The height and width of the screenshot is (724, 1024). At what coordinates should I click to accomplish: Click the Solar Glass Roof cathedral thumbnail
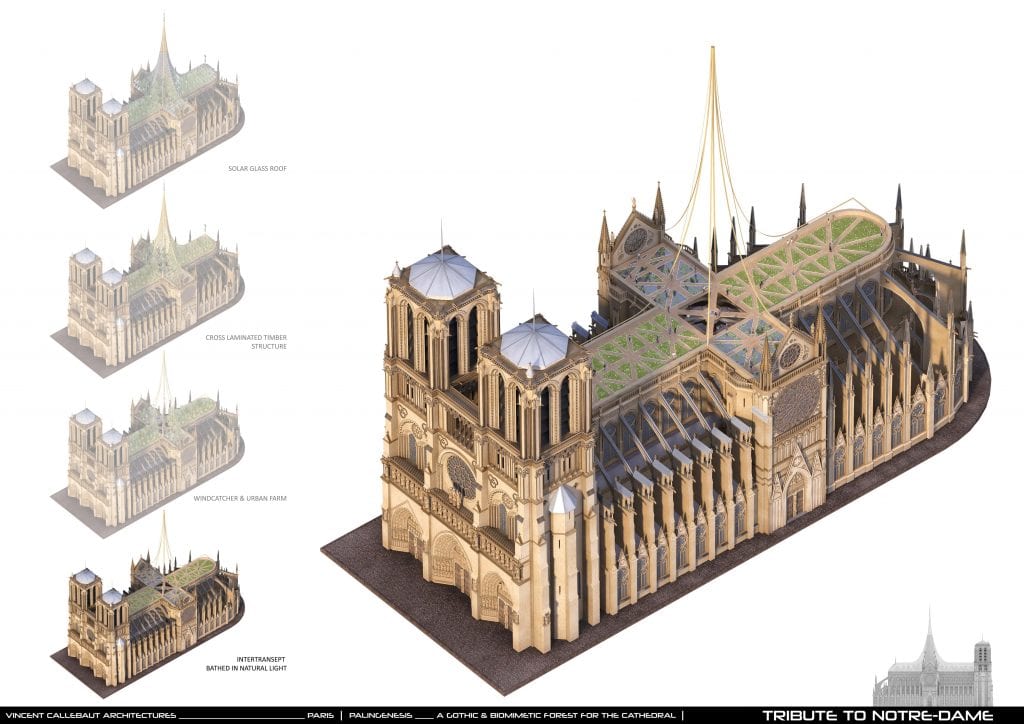pyautogui.click(x=152, y=115)
